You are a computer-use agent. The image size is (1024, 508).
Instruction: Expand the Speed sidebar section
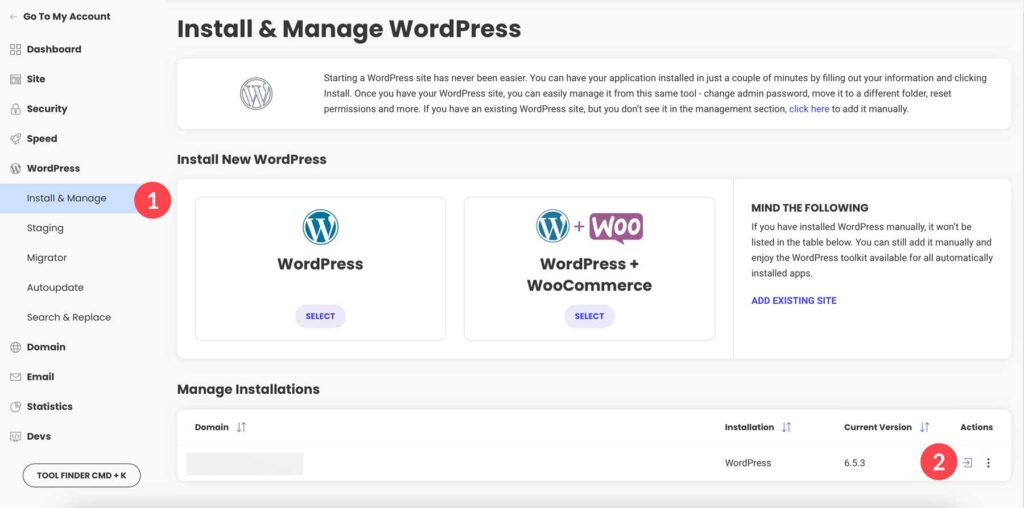(42, 139)
